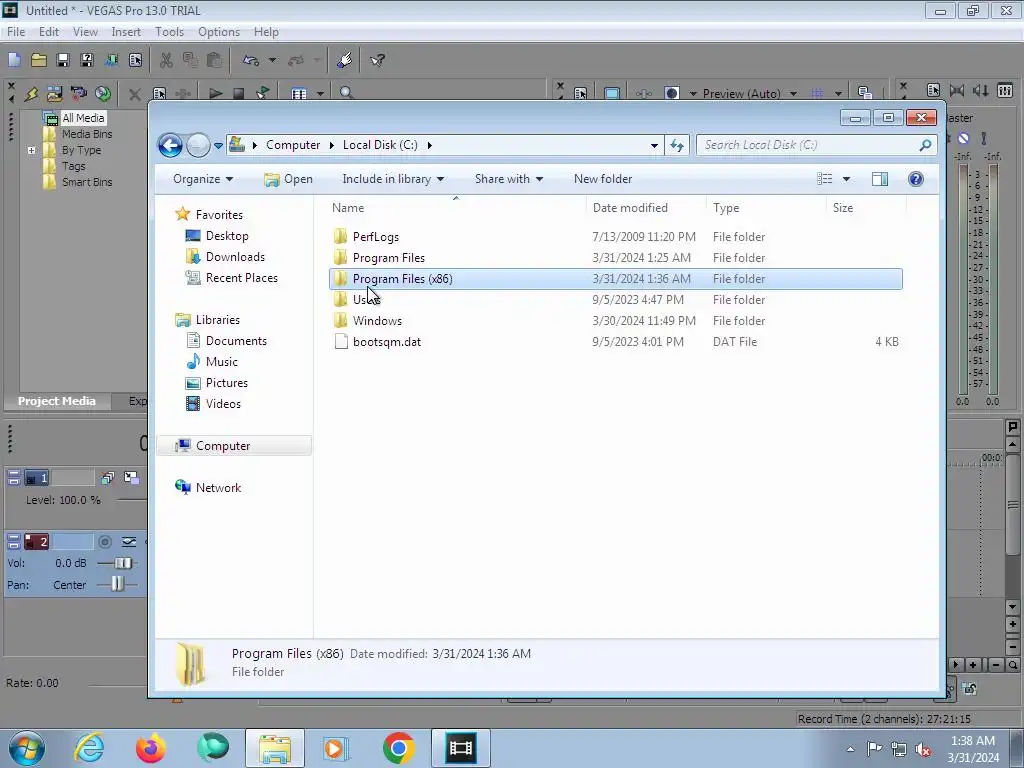Open the Project Properties toolbar icon
This screenshot has height=768, width=1024.
click(x=135, y=60)
